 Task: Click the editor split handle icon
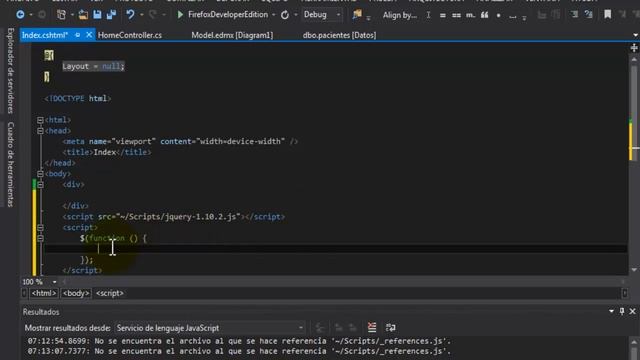click(x=634, y=48)
